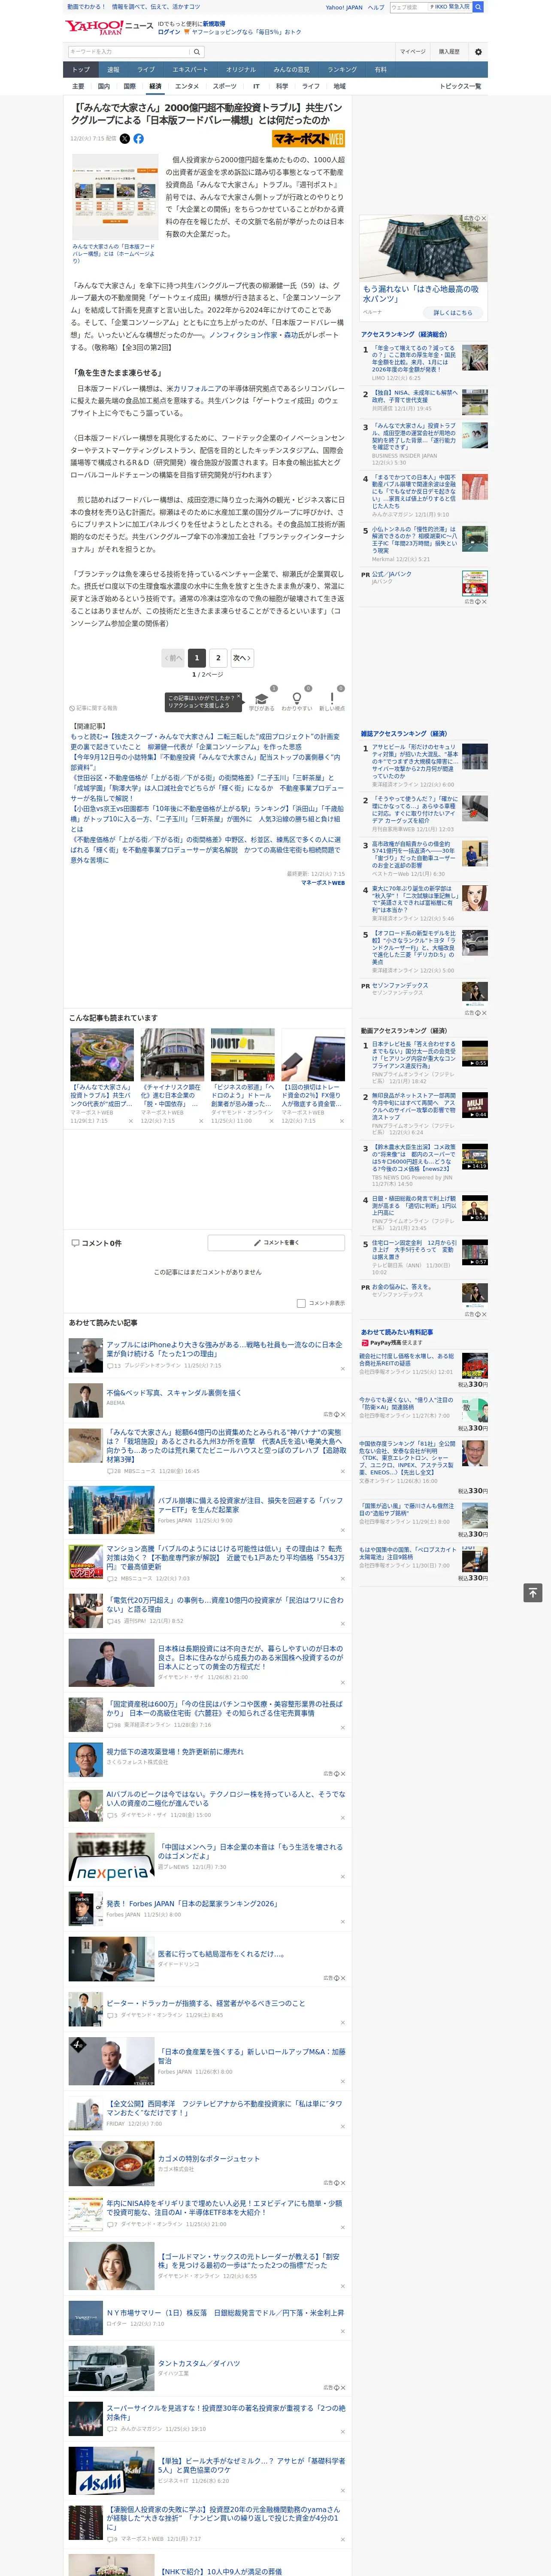The width and height of the screenshot is (551, 2576).
Task: Select the エンタメ category
Action: 187,86
